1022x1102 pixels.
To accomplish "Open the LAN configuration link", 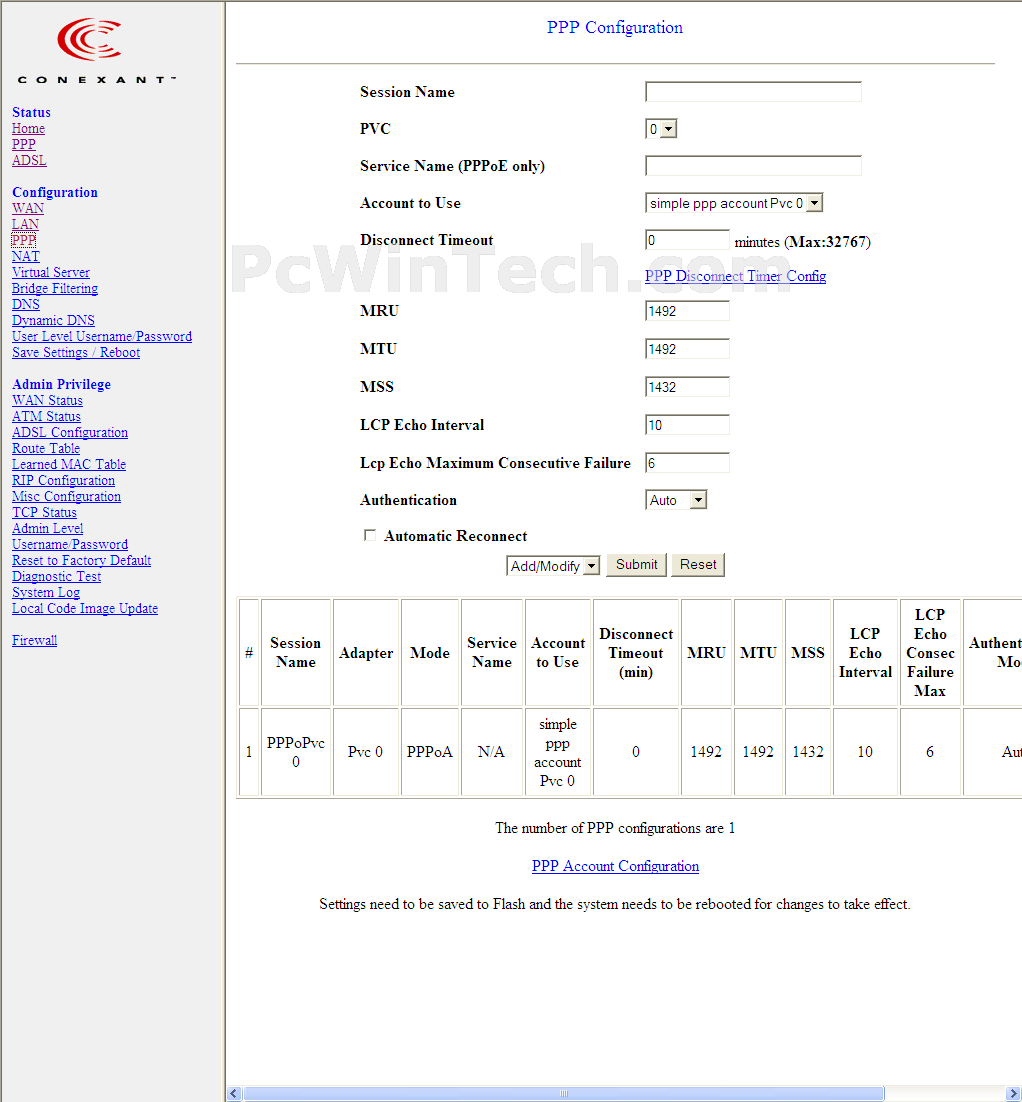I will [25, 224].
